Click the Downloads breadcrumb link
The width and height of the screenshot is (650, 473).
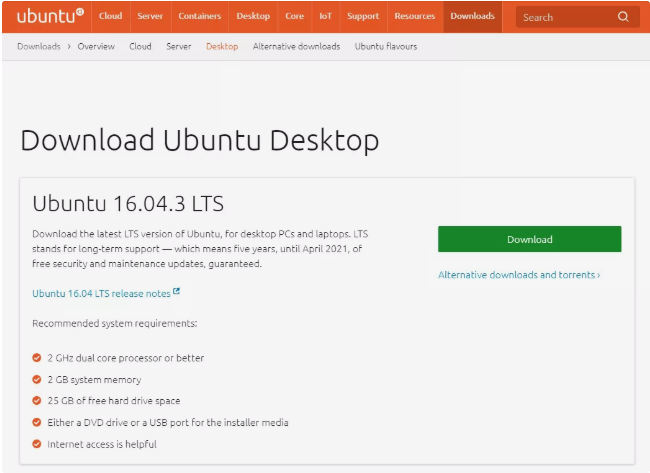point(39,46)
